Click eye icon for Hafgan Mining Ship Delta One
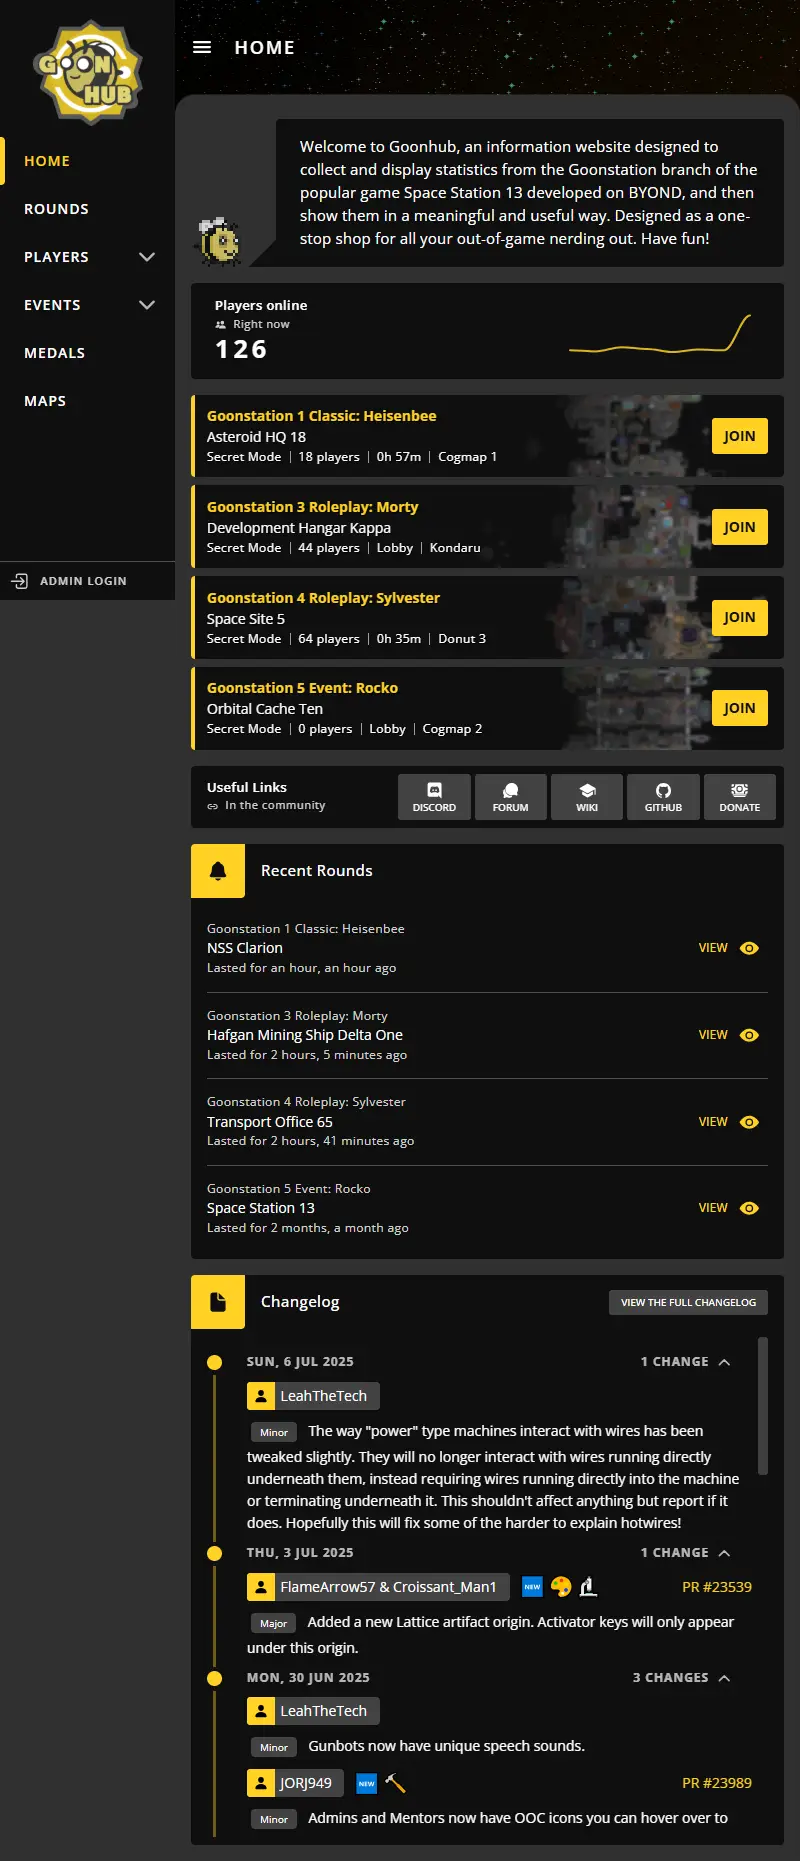 click(749, 1035)
